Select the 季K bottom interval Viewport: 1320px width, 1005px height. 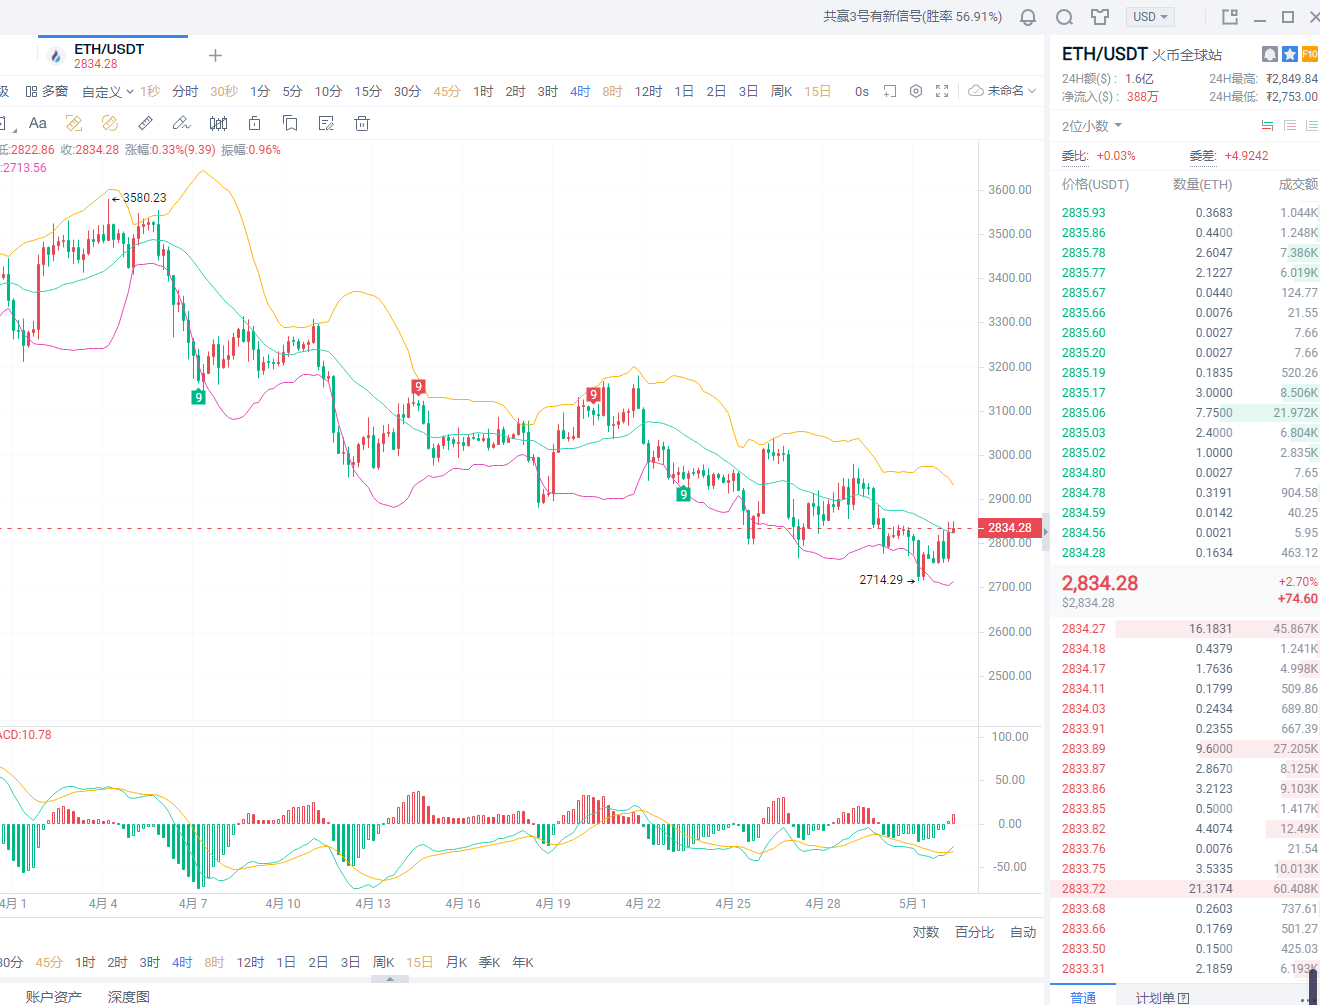pos(489,962)
